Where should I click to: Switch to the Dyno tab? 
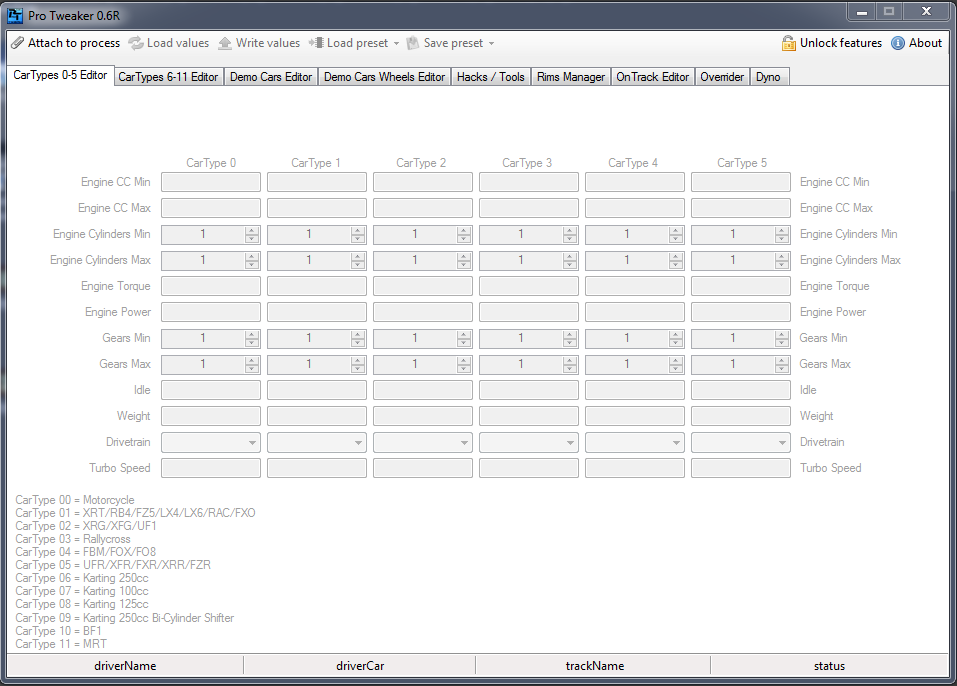pos(768,76)
